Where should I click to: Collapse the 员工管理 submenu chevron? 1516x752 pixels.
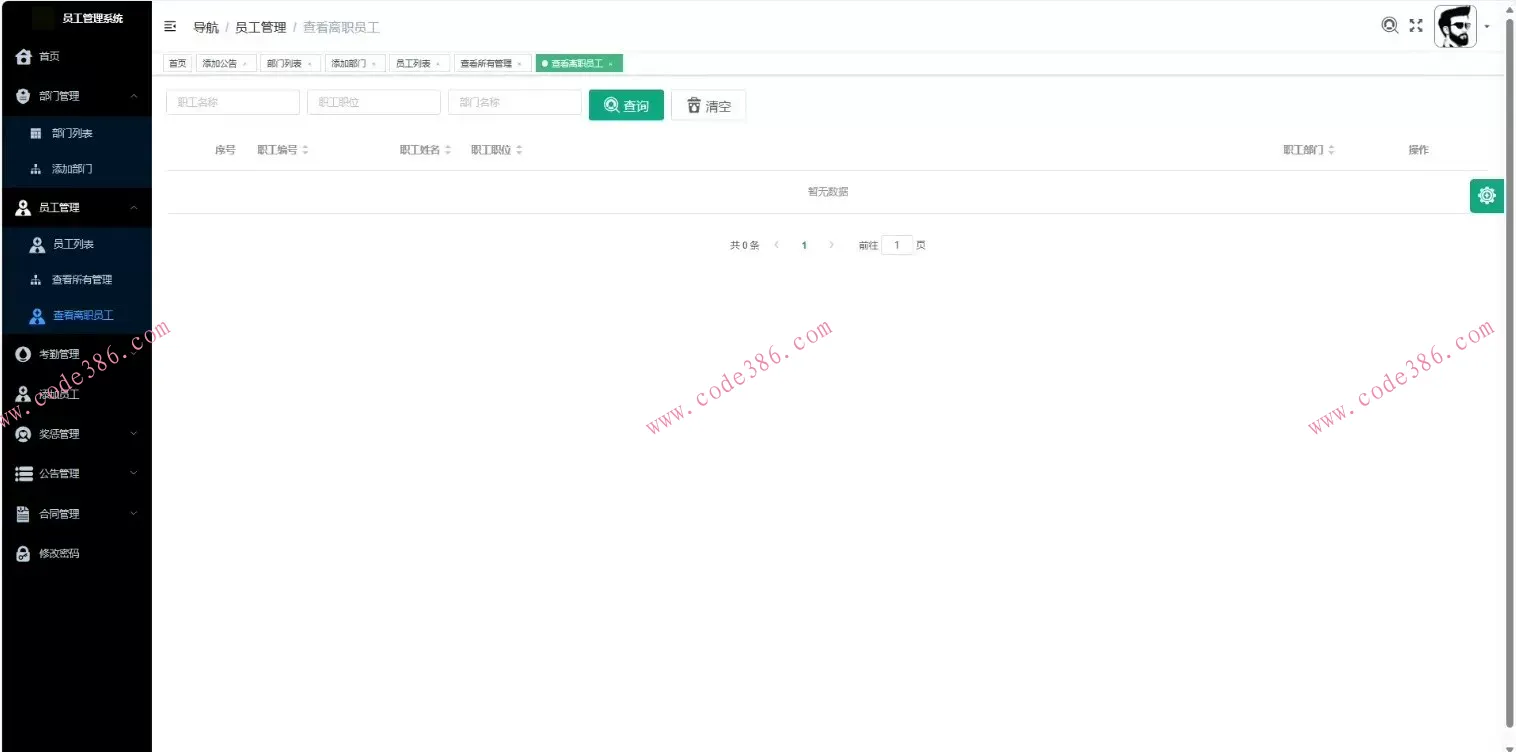coord(134,207)
